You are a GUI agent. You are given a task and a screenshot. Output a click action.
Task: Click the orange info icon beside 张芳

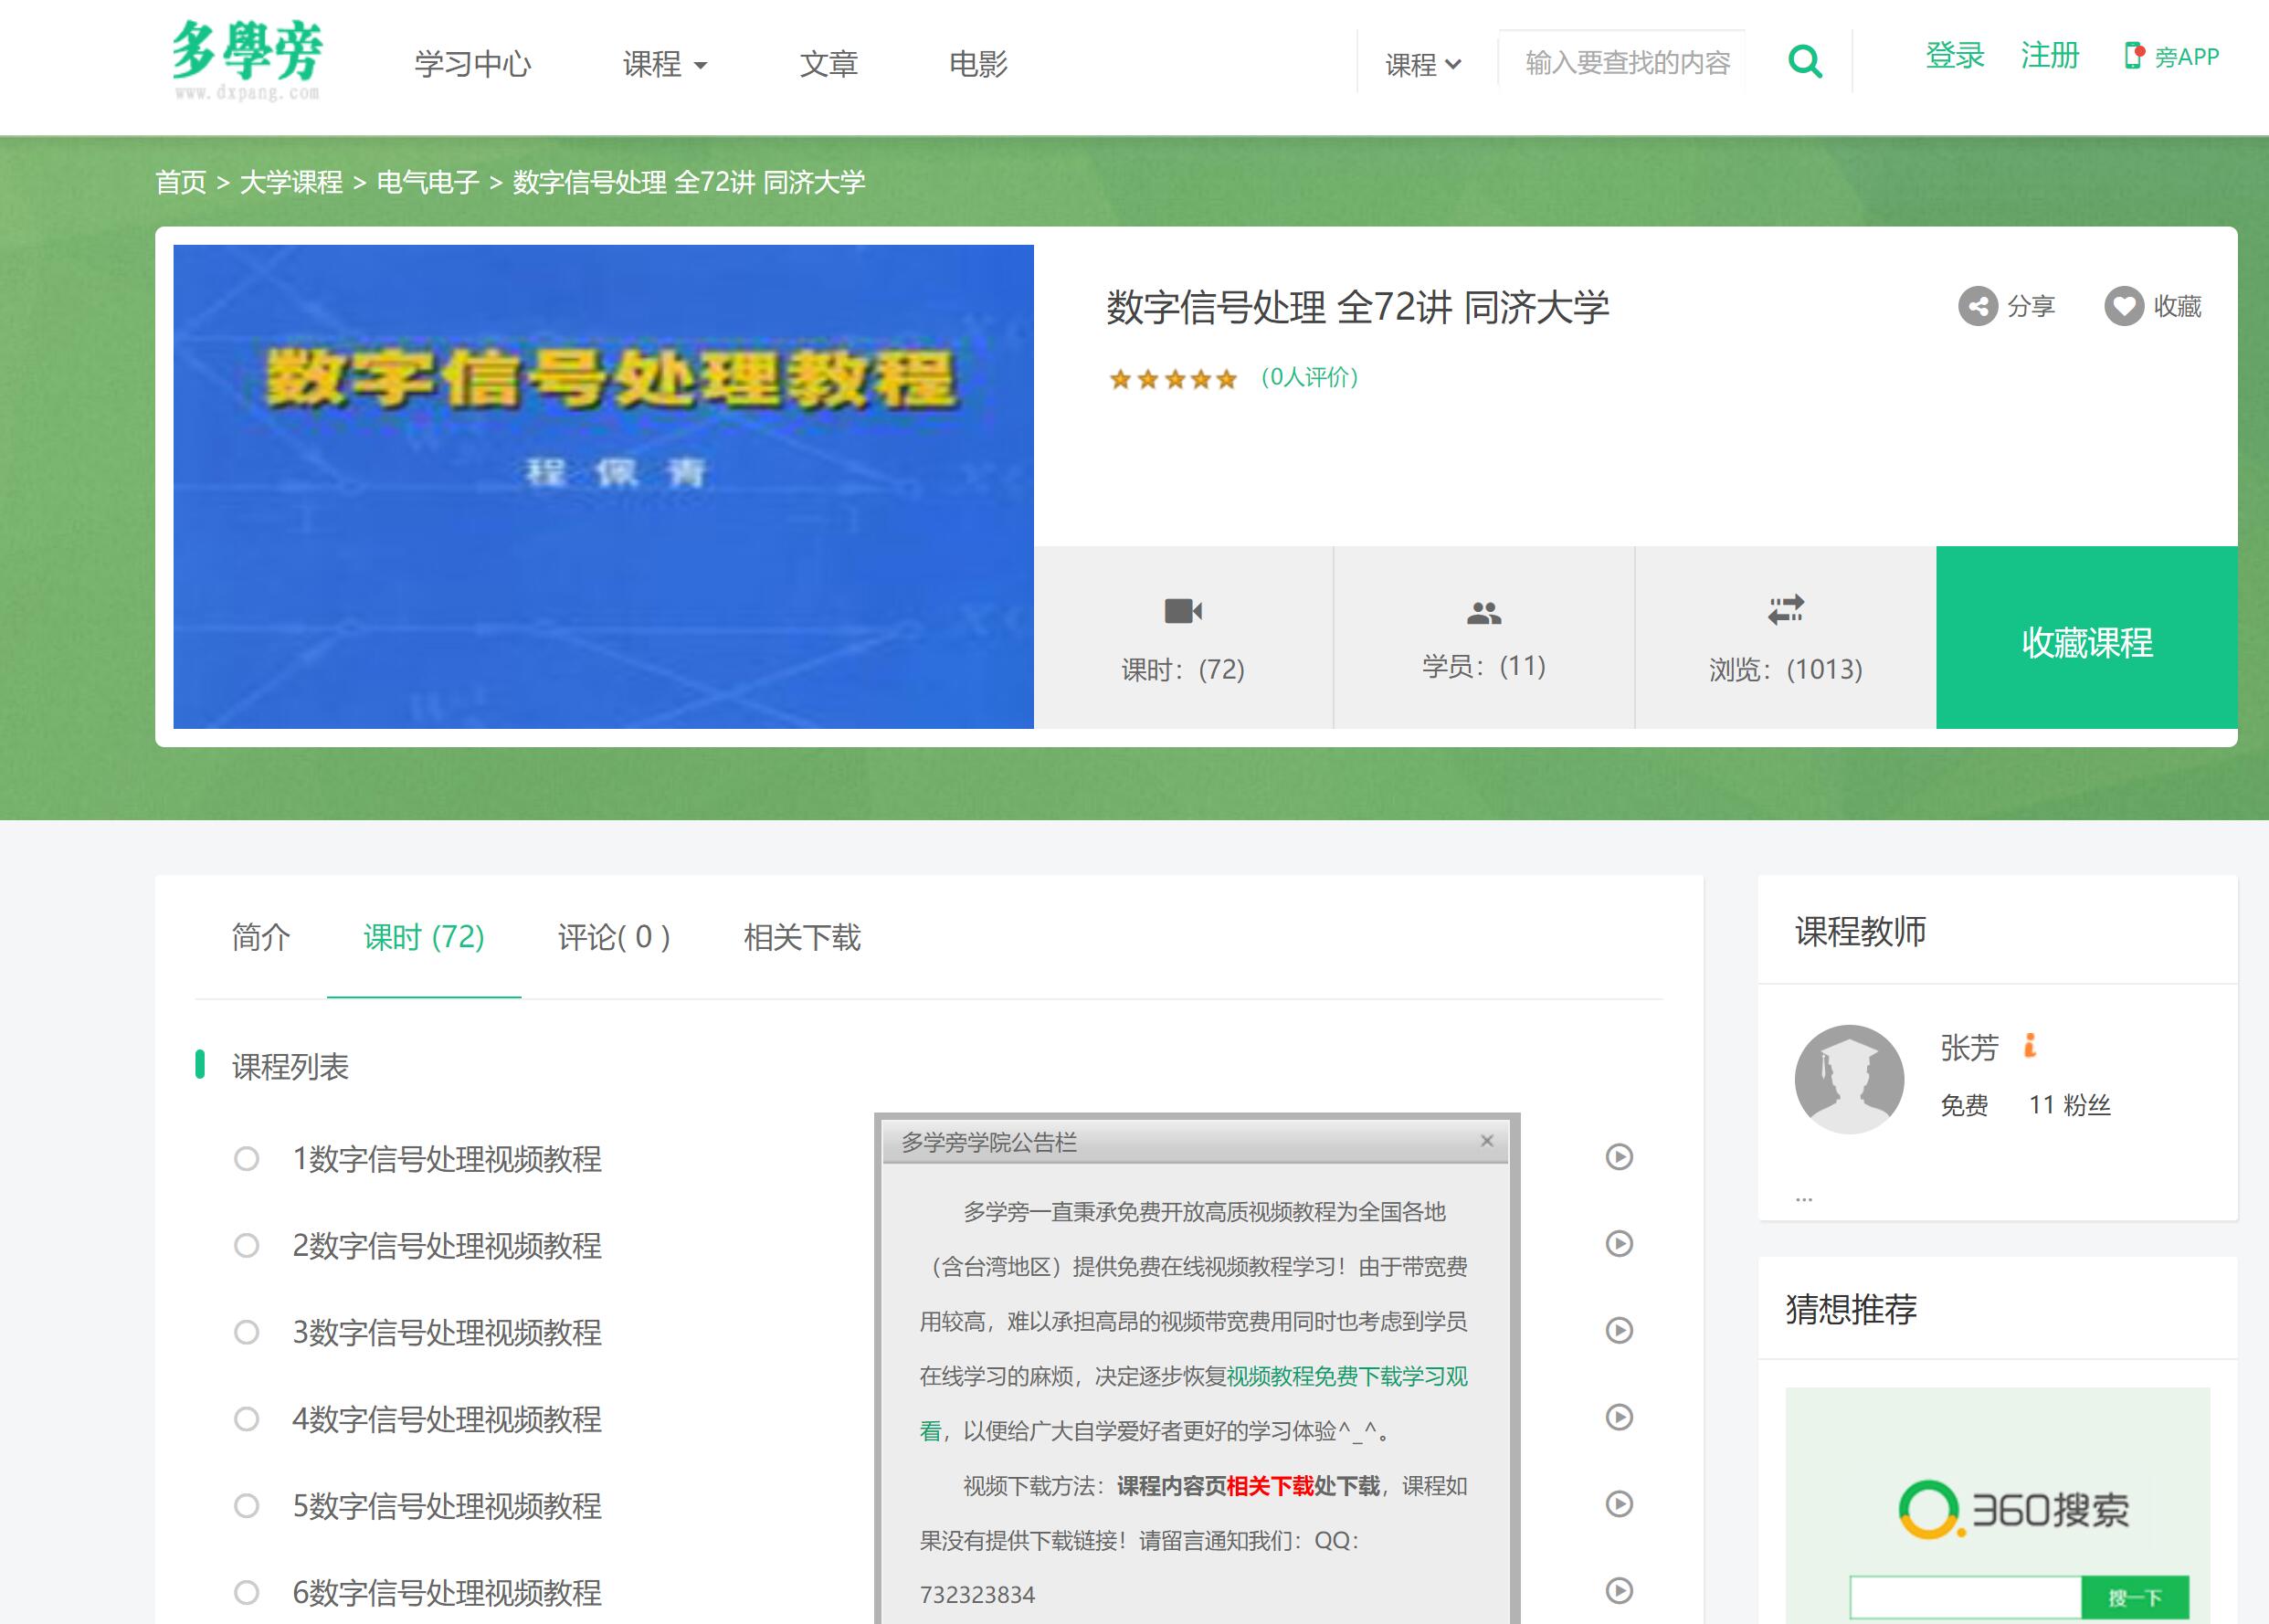[x=2030, y=1045]
